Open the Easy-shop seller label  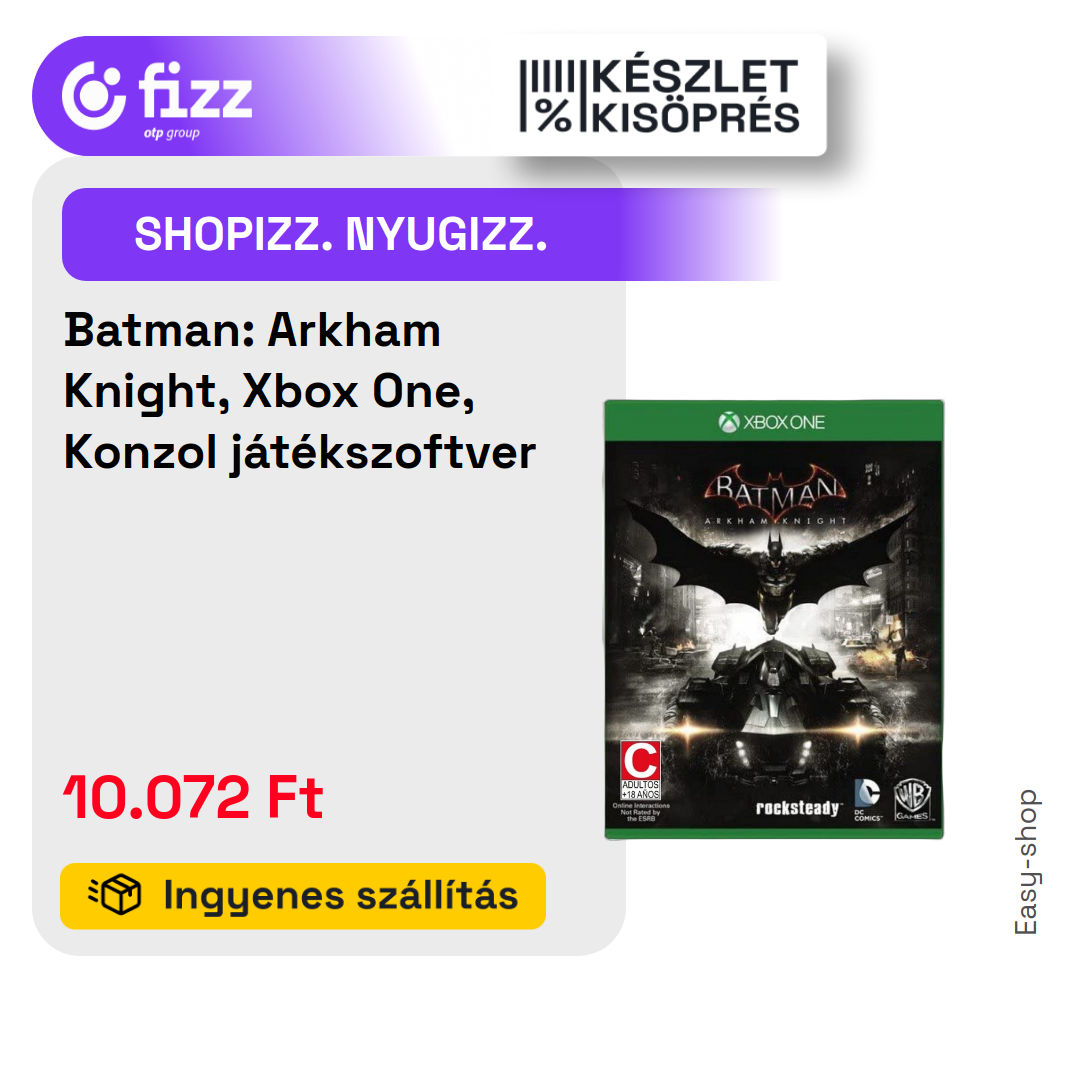point(1026,862)
